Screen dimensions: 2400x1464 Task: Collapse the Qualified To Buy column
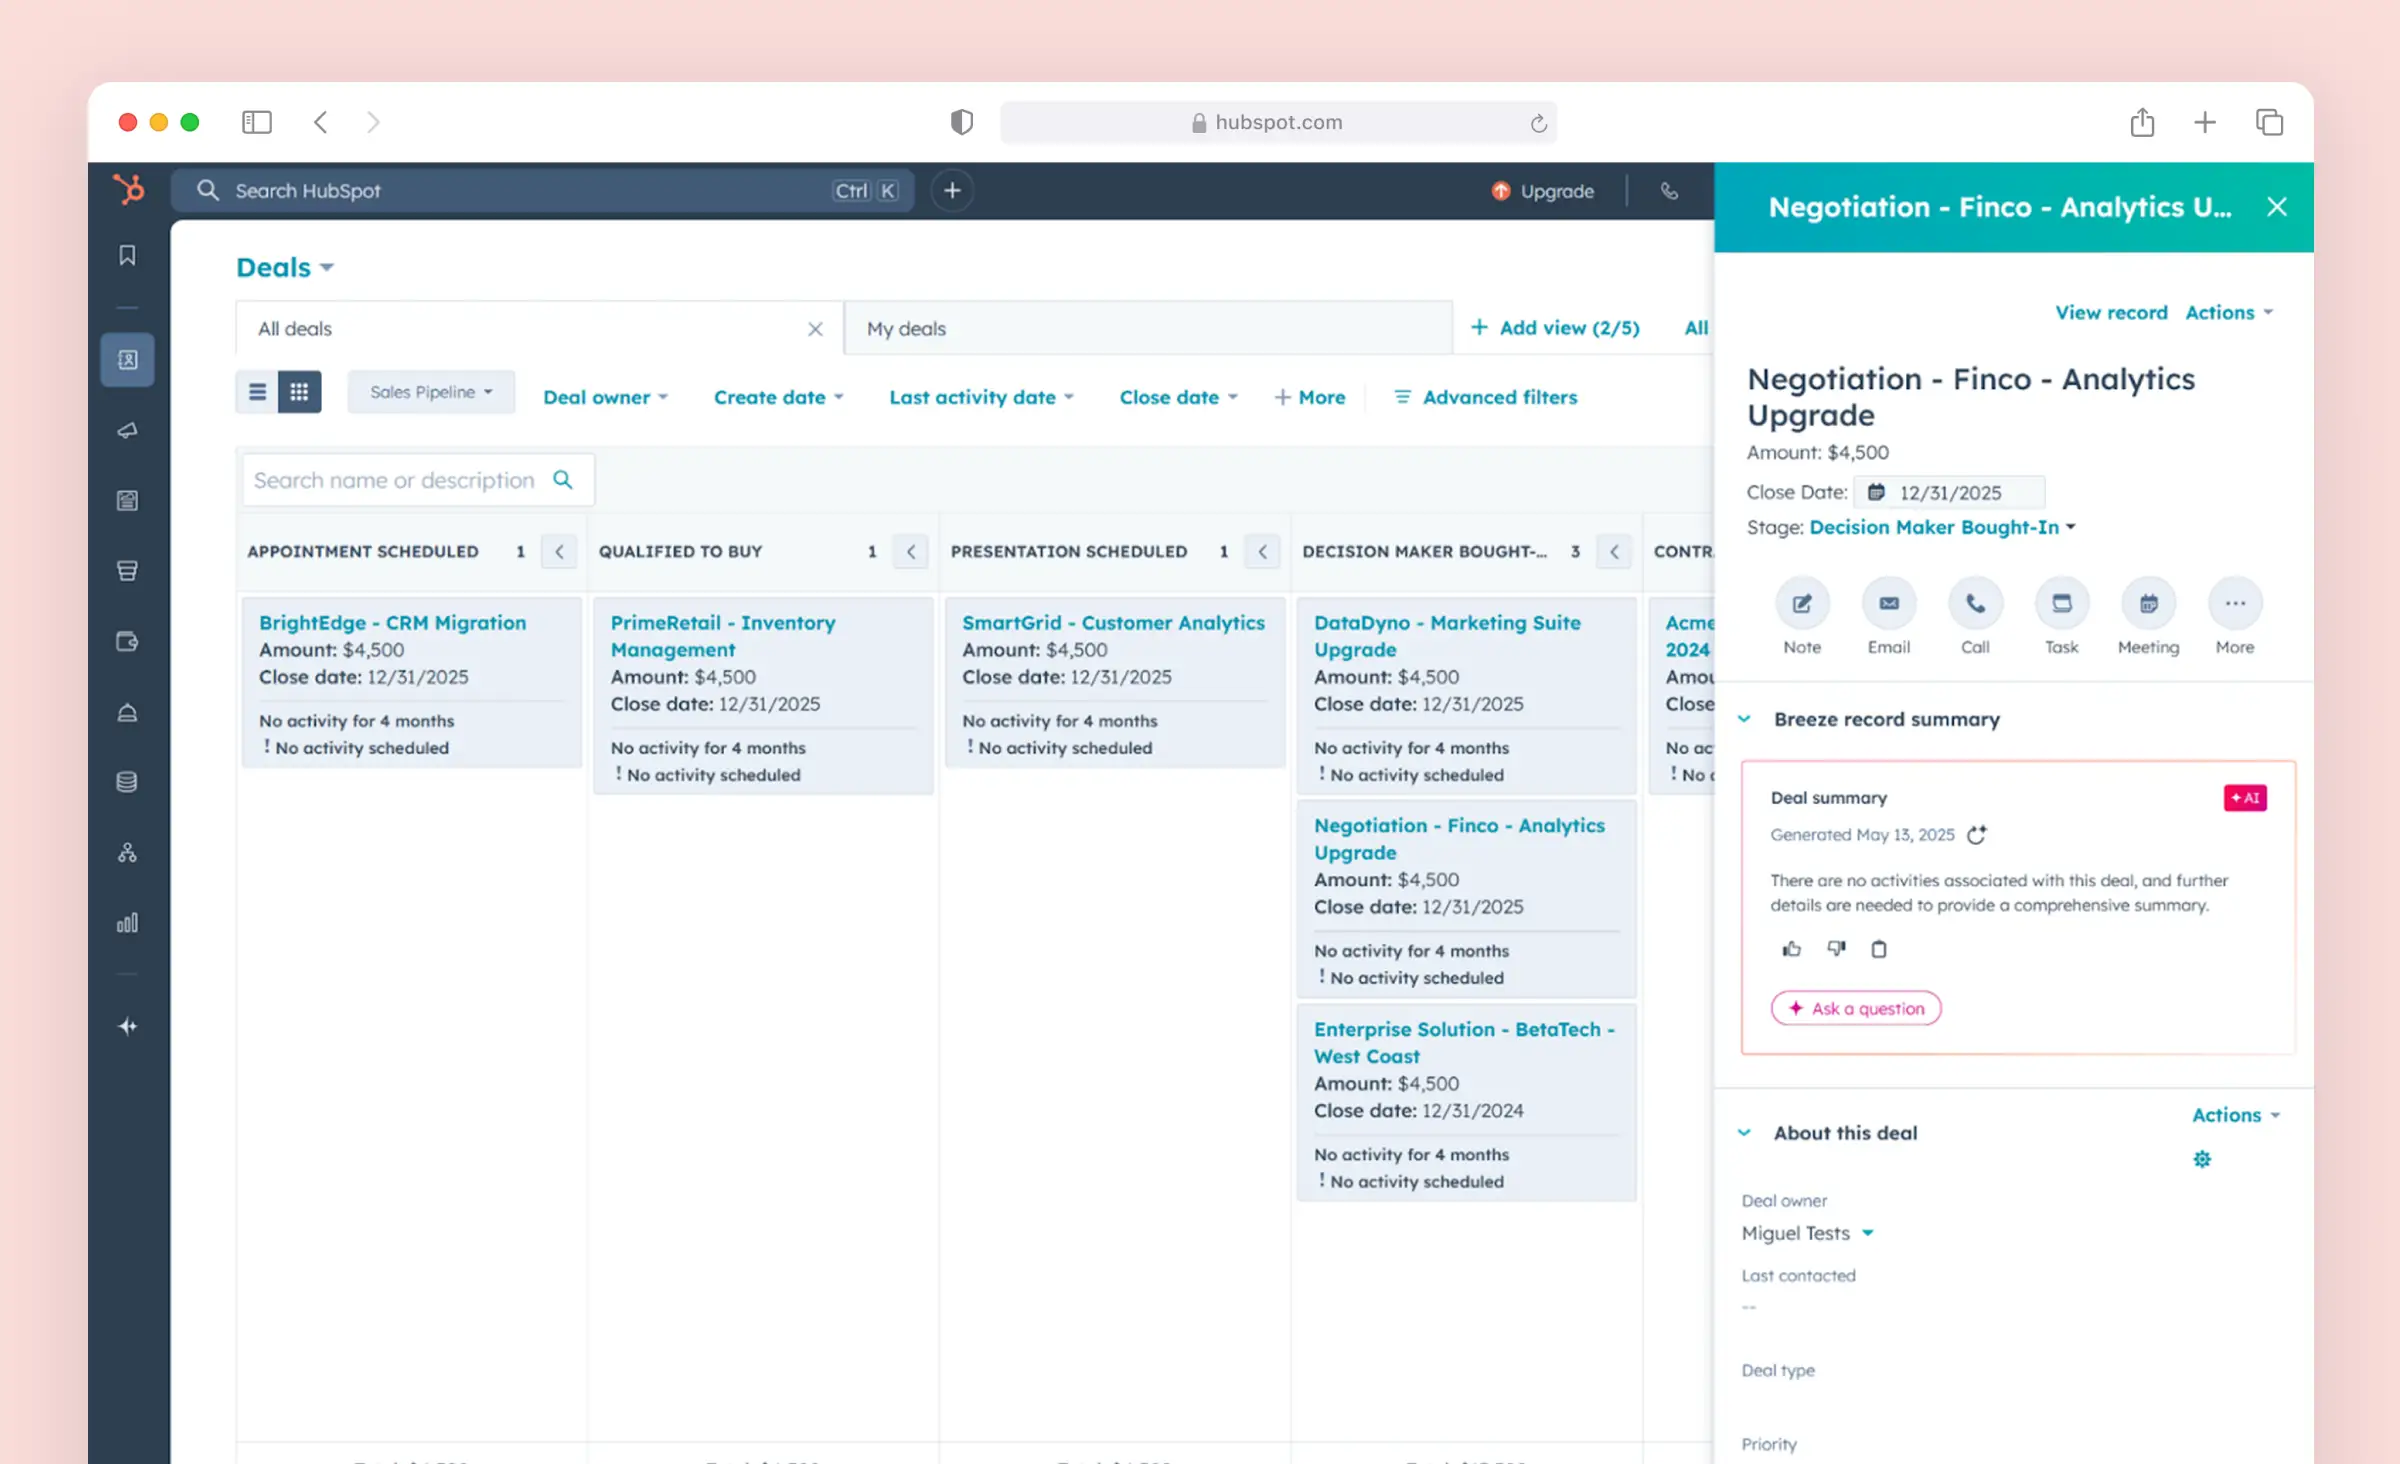point(911,551)
